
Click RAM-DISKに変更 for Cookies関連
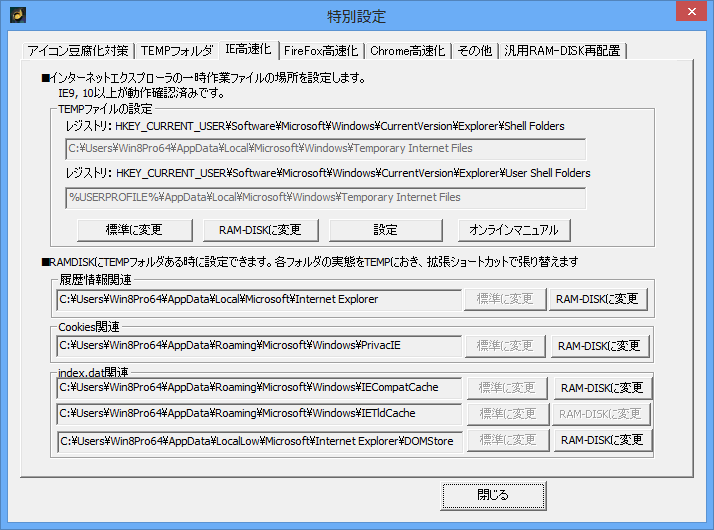coord(600,346)
